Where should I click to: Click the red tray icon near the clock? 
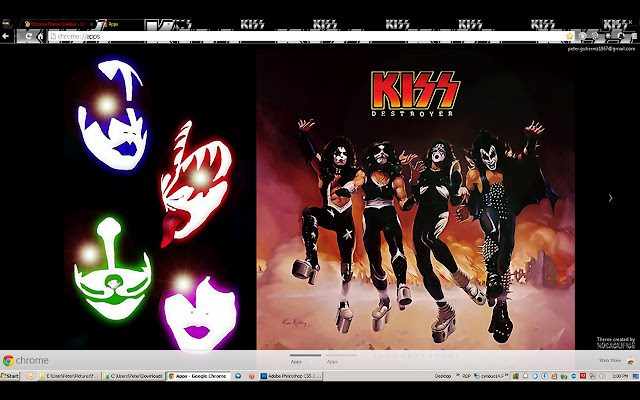583,376
